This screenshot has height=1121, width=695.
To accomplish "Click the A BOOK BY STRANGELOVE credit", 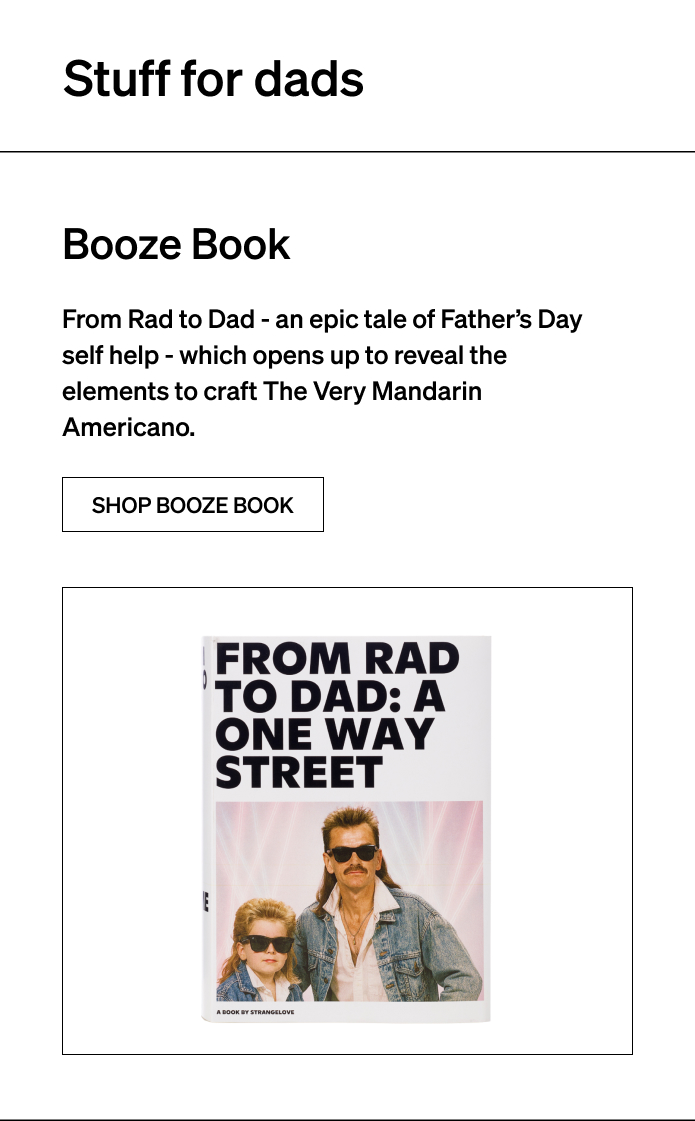I will coord(255,1012).
